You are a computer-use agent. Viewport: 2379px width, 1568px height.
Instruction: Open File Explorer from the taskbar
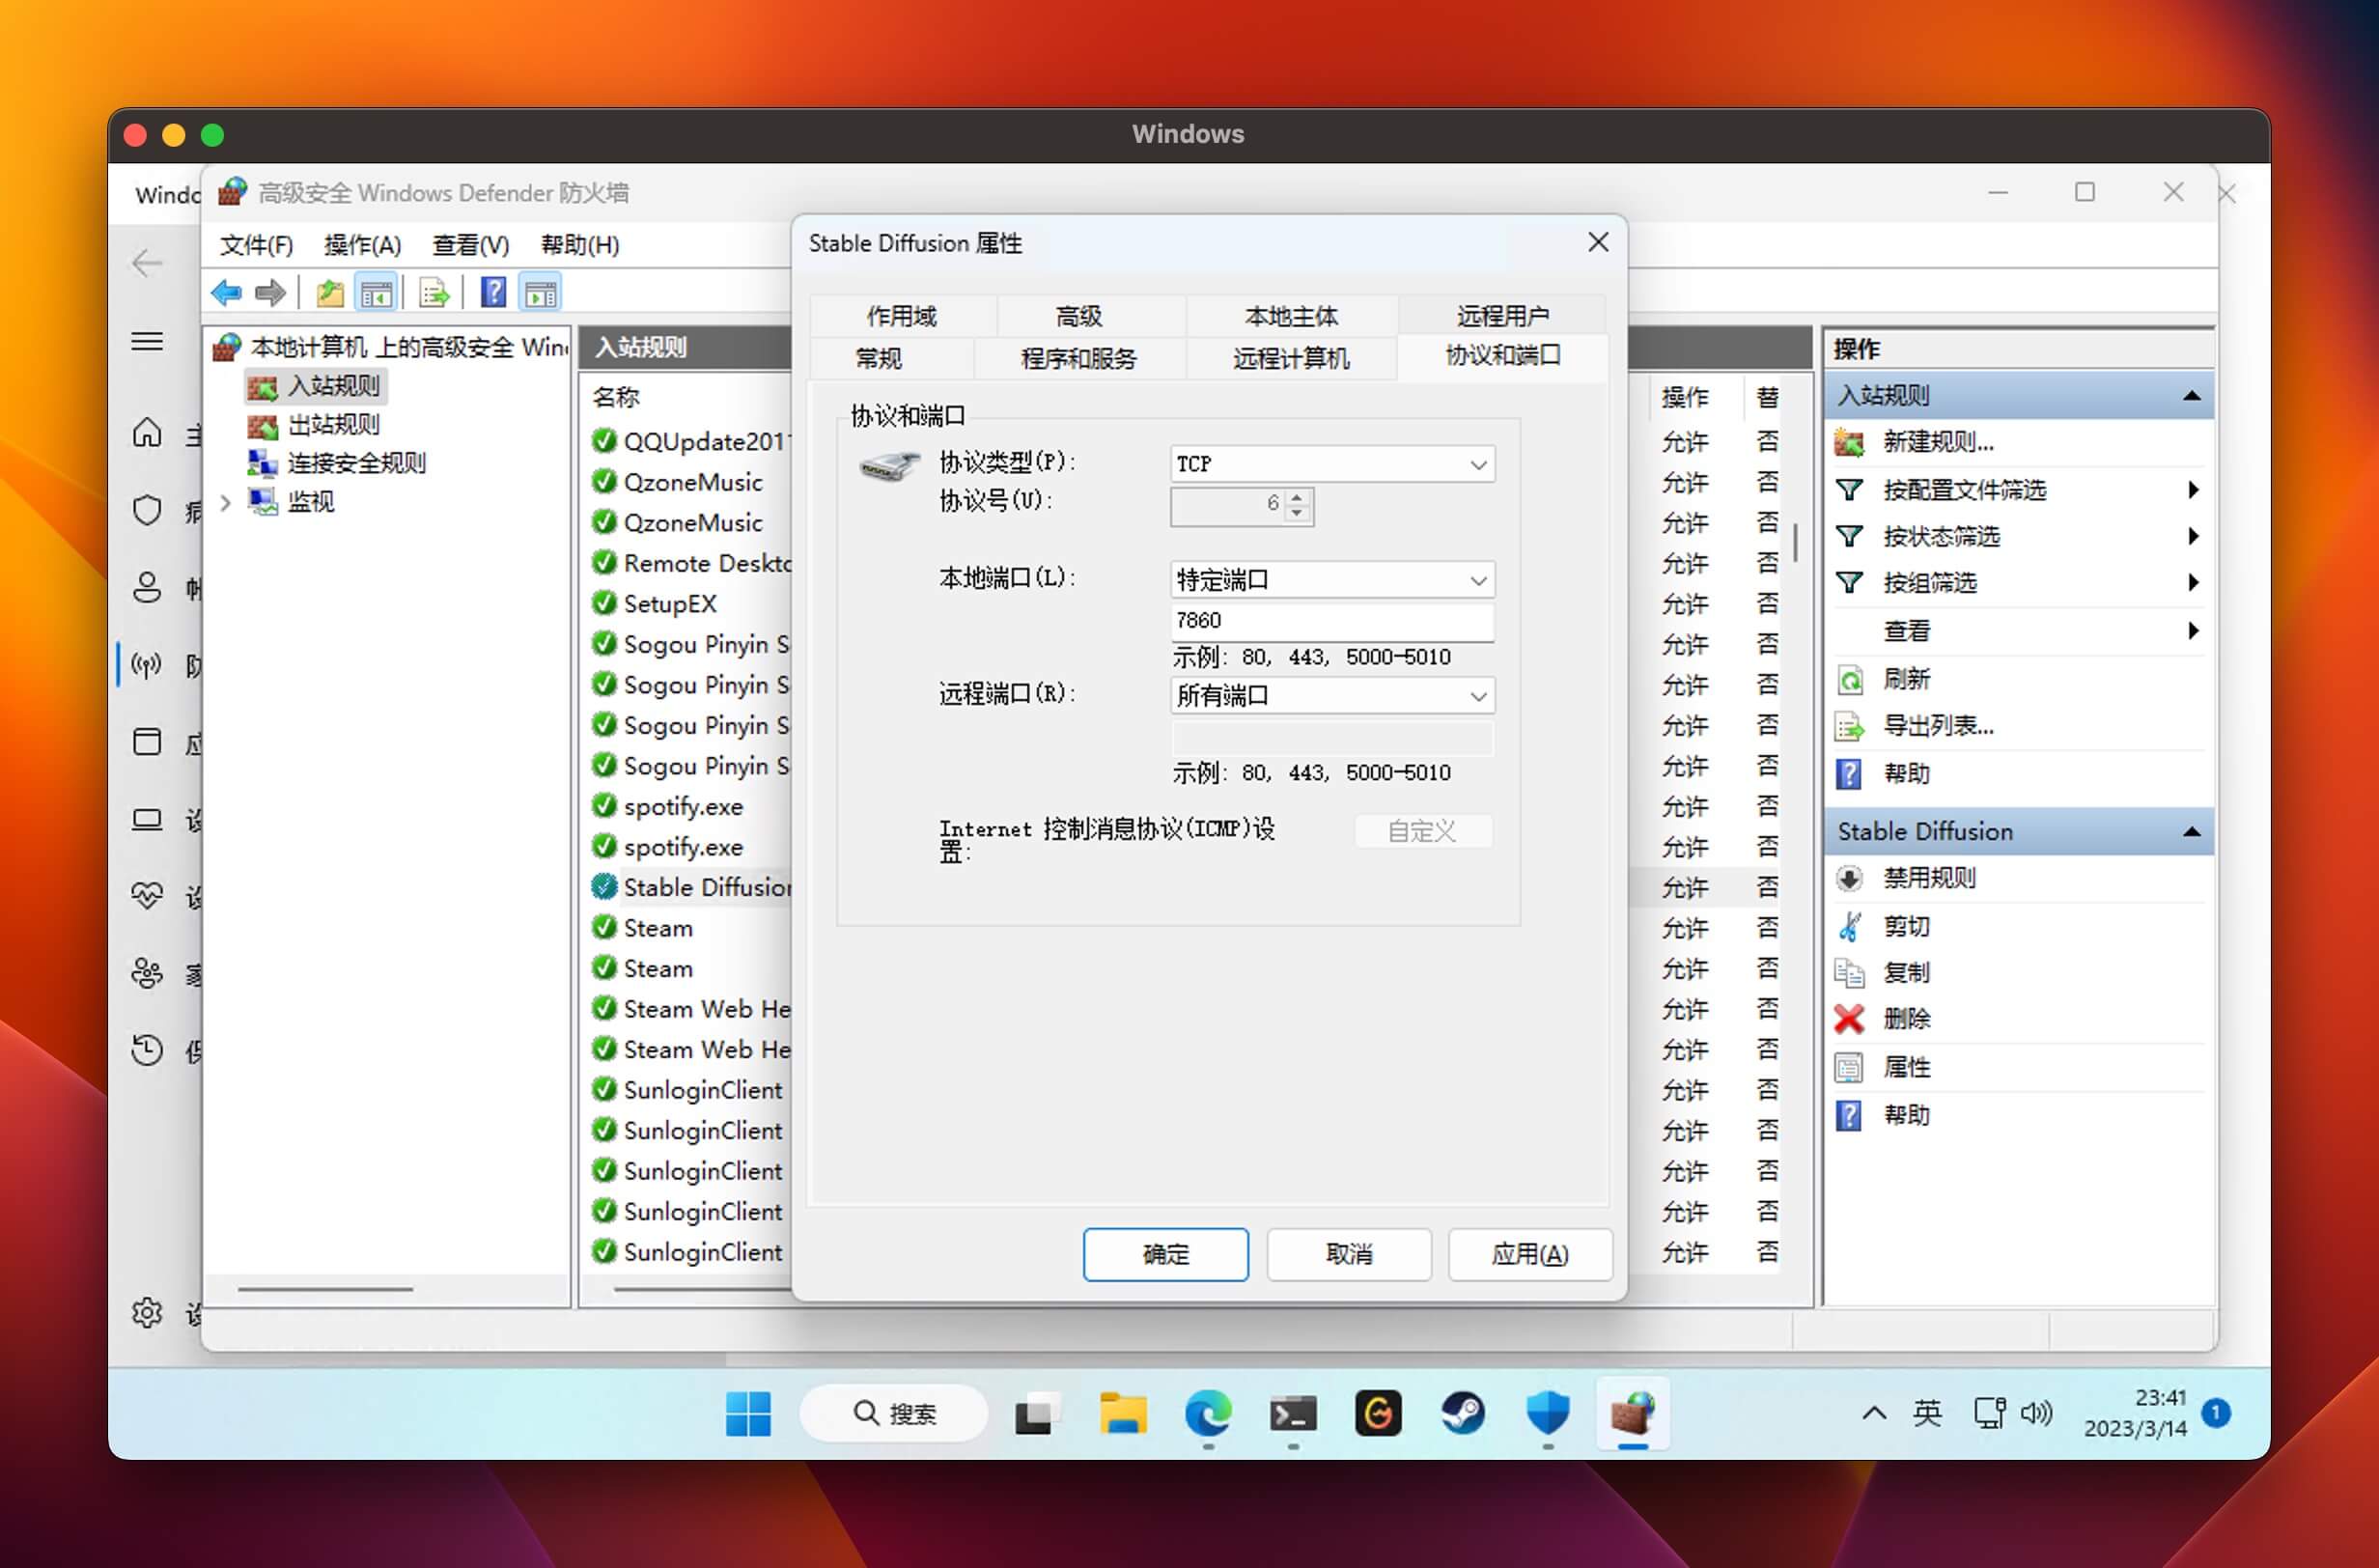(x=1123, y=1413)
